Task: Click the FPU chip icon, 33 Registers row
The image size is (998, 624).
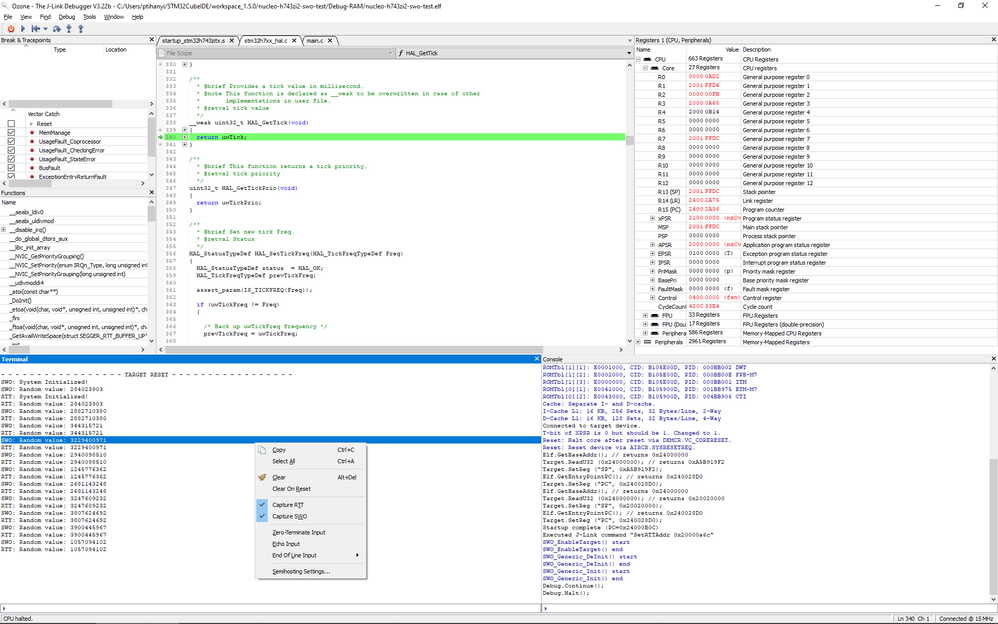Action: click(x=655, y=315)
